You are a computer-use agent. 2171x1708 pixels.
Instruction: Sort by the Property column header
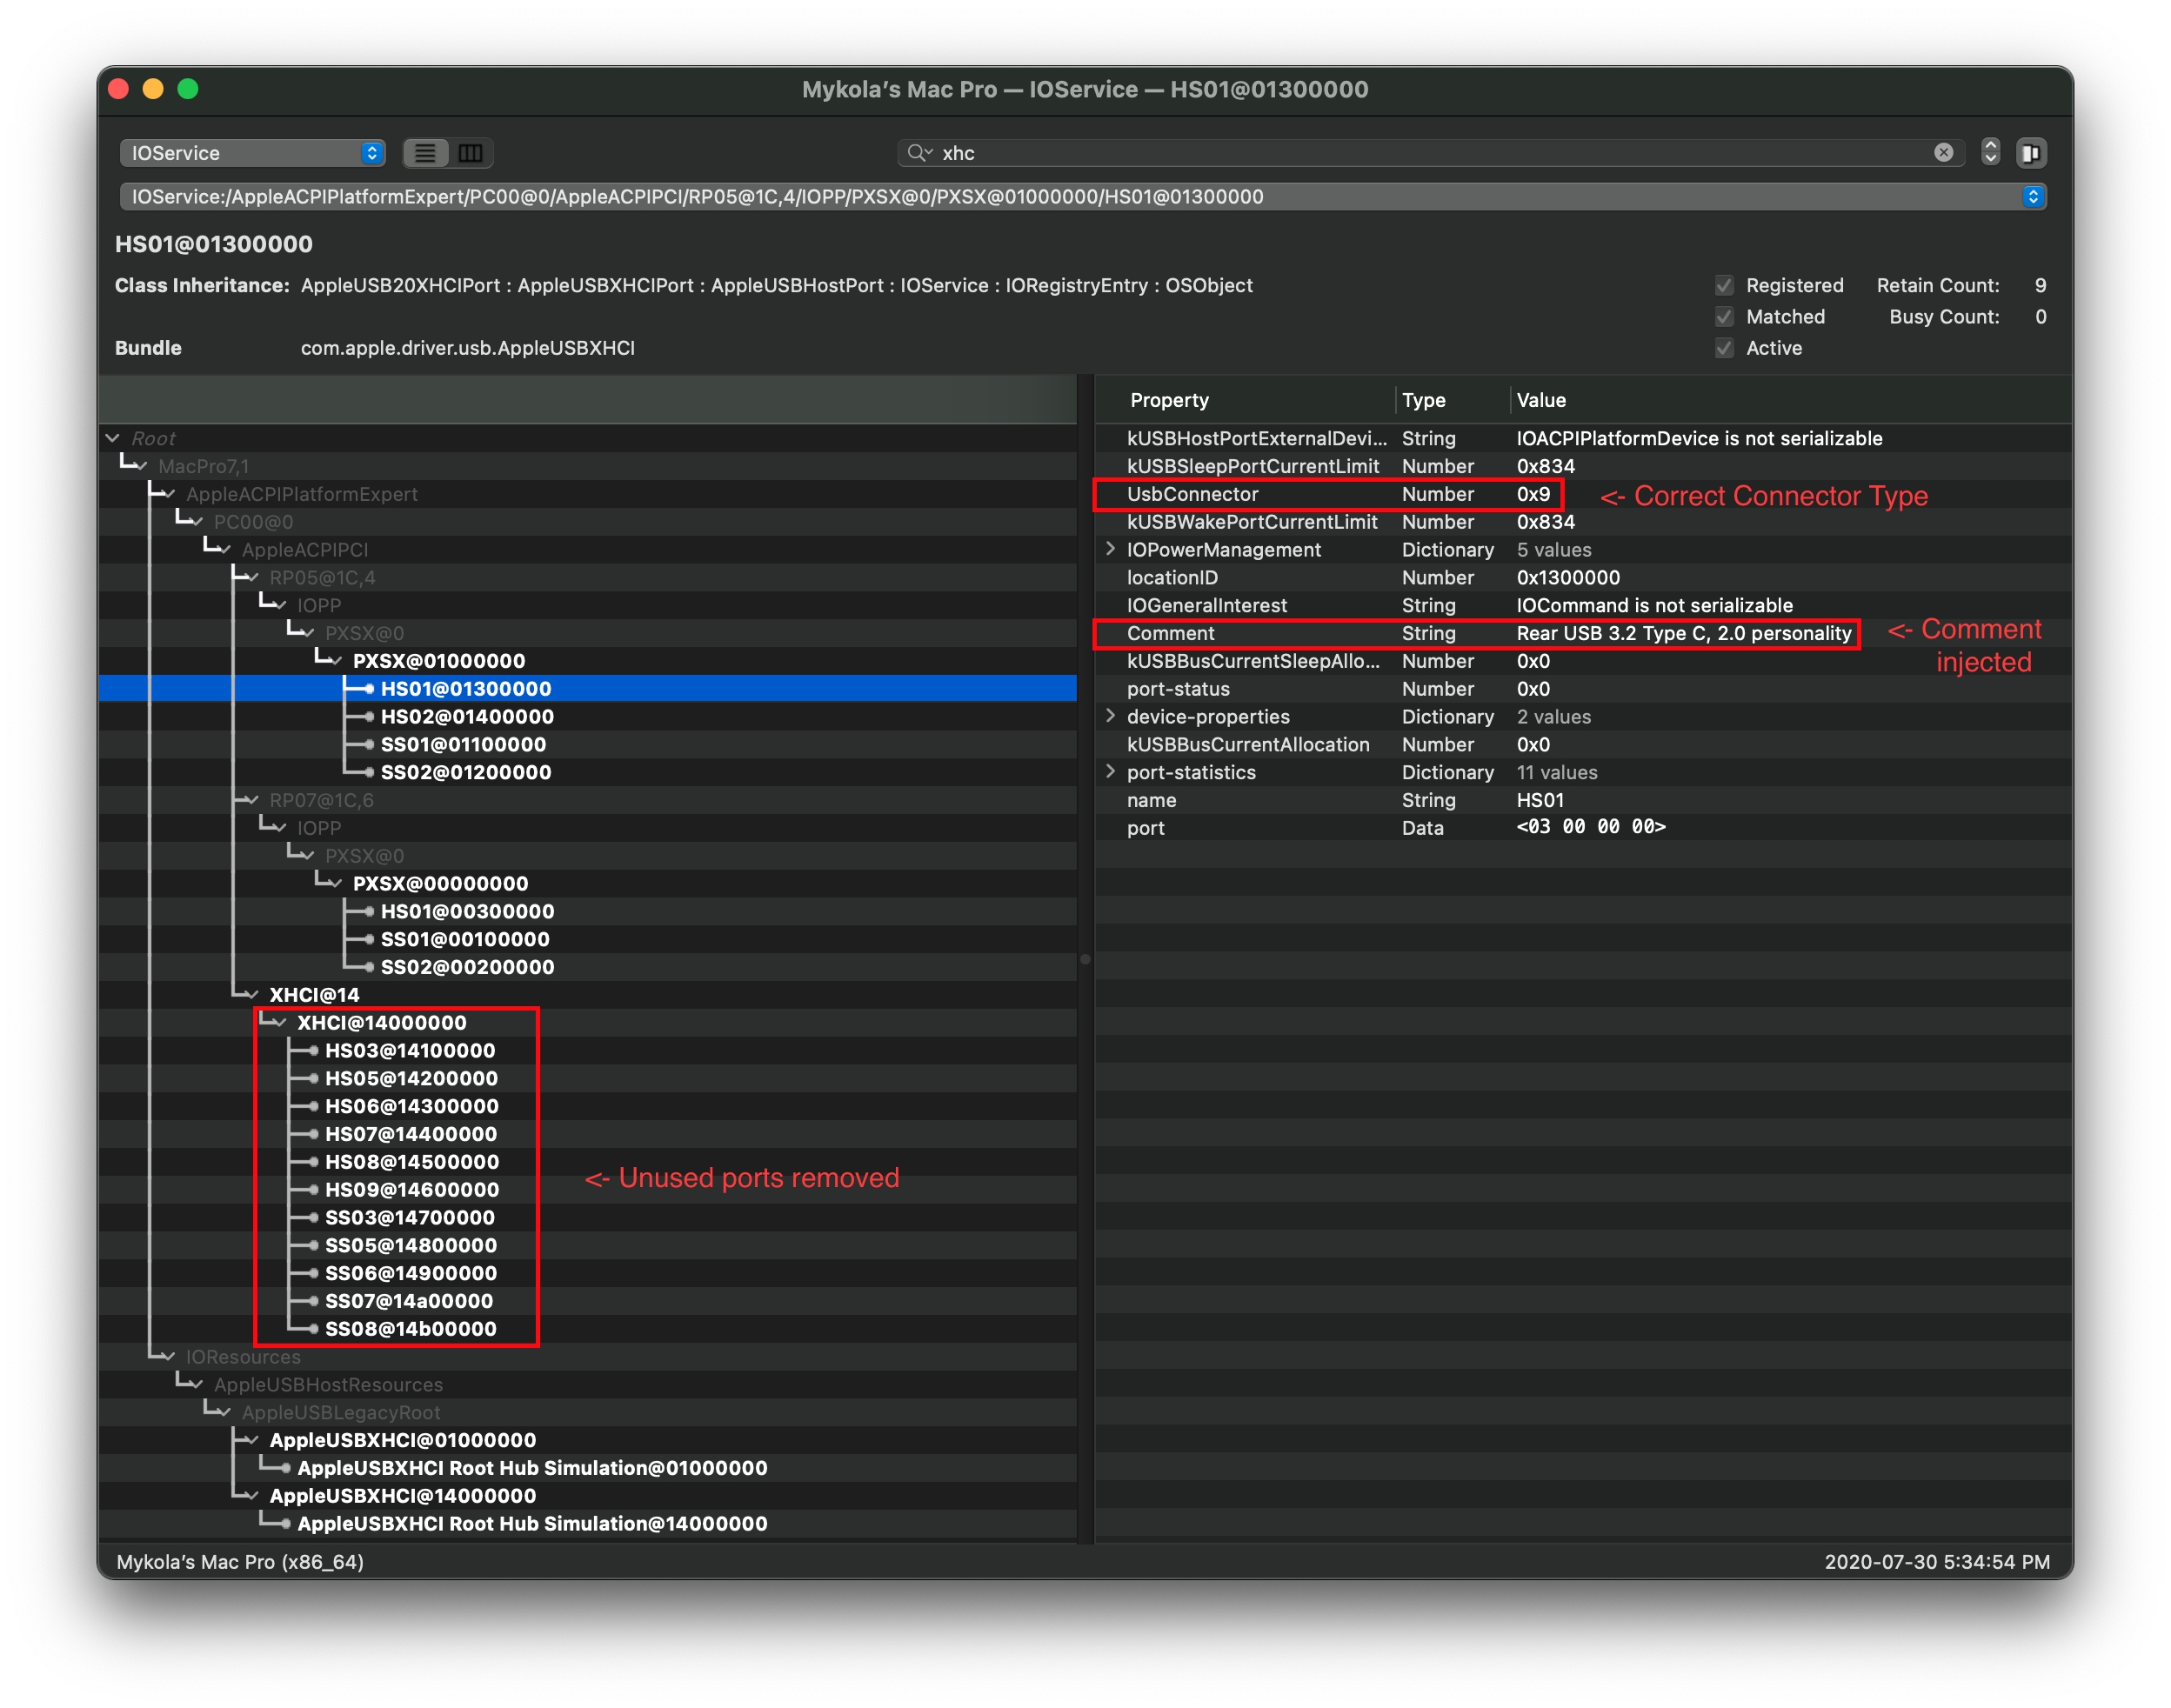1169,400
